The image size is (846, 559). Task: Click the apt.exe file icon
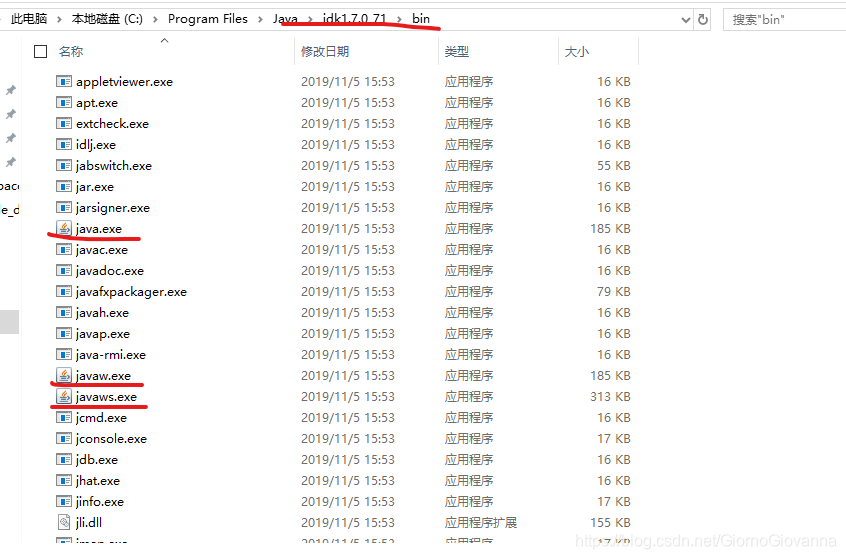tap(64, 103)
